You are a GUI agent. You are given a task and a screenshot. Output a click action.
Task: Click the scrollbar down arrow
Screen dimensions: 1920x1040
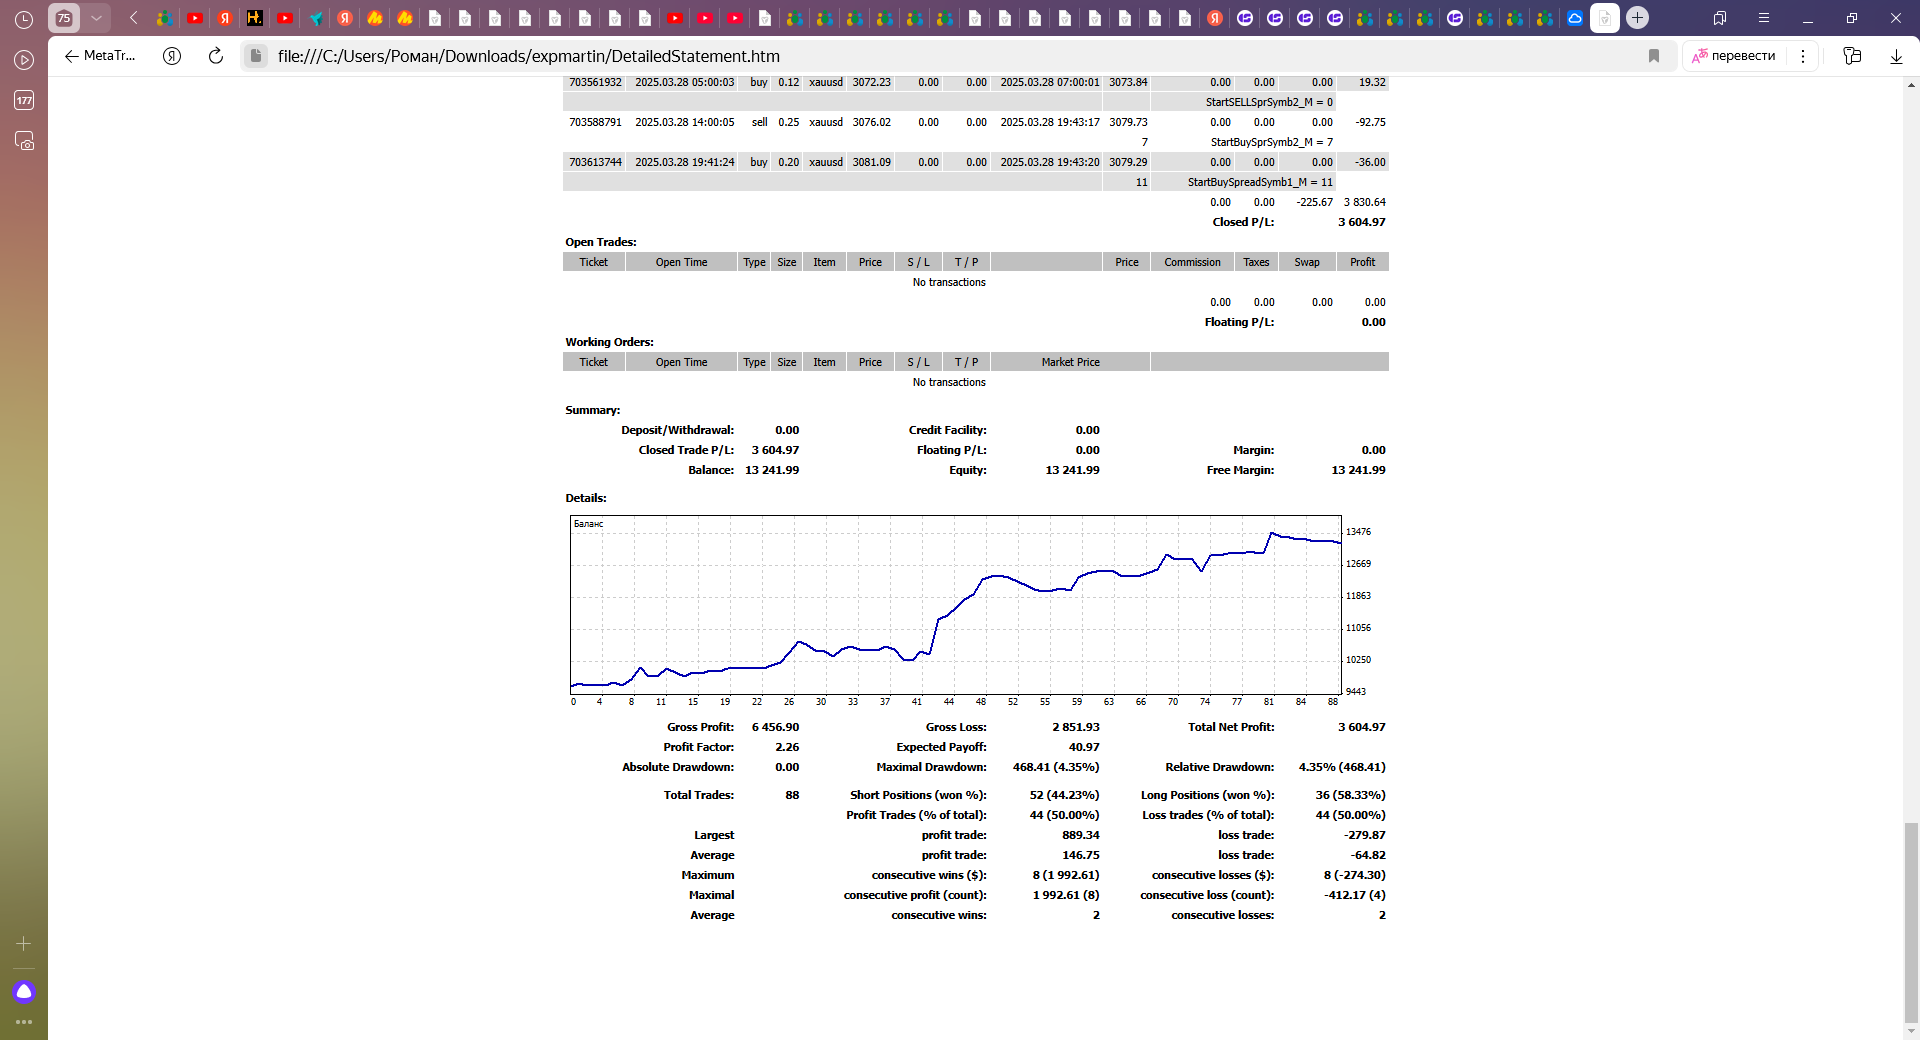click(1911, 1031)
